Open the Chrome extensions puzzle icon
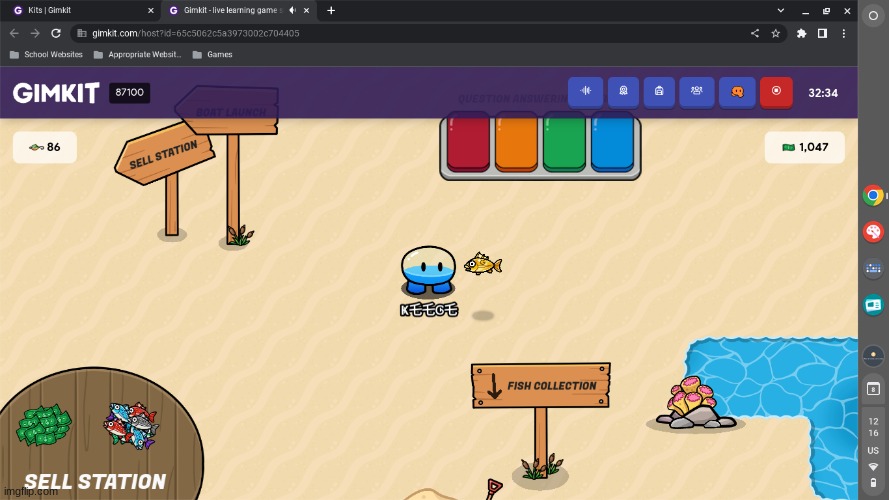 [801, 33]
